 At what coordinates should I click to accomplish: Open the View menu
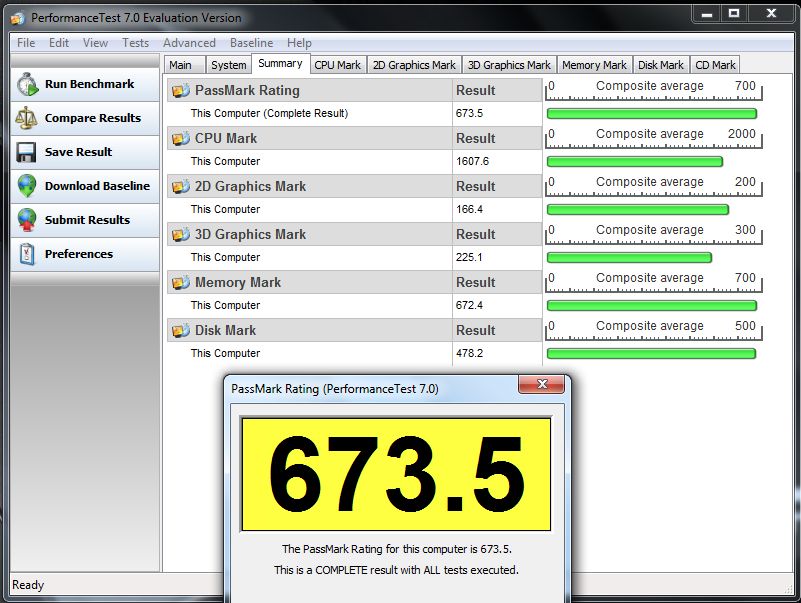[96, 43]
